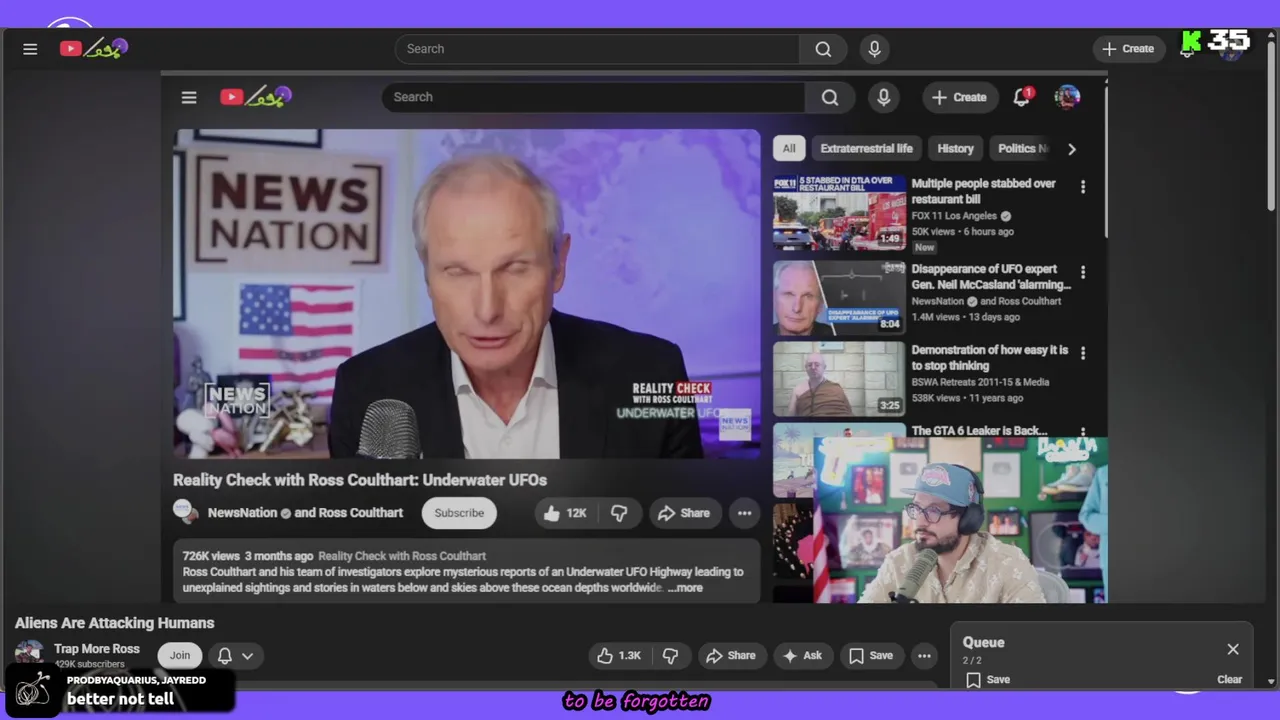Click the Underwater UFOs video player
Screen dimensions: 1280x720
(x=466, y=294)
